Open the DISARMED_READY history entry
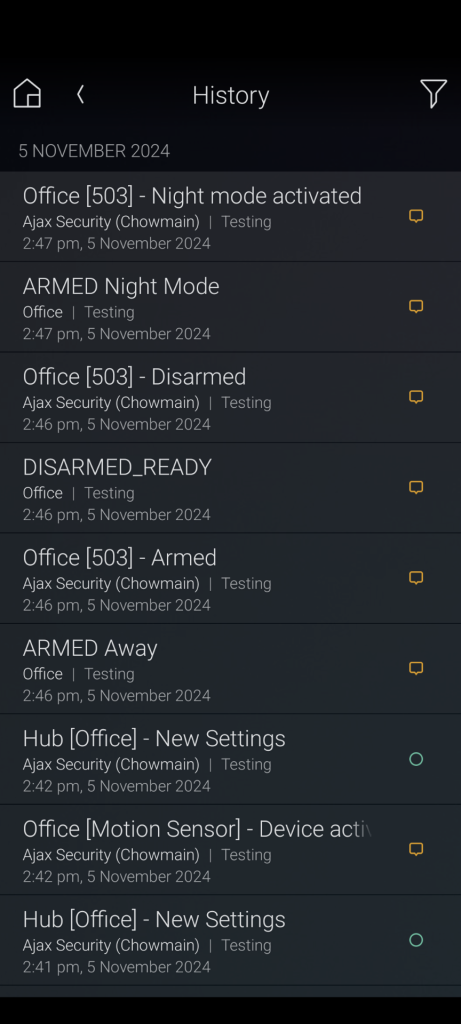The image size is (461, 1024). click(230, 488)
